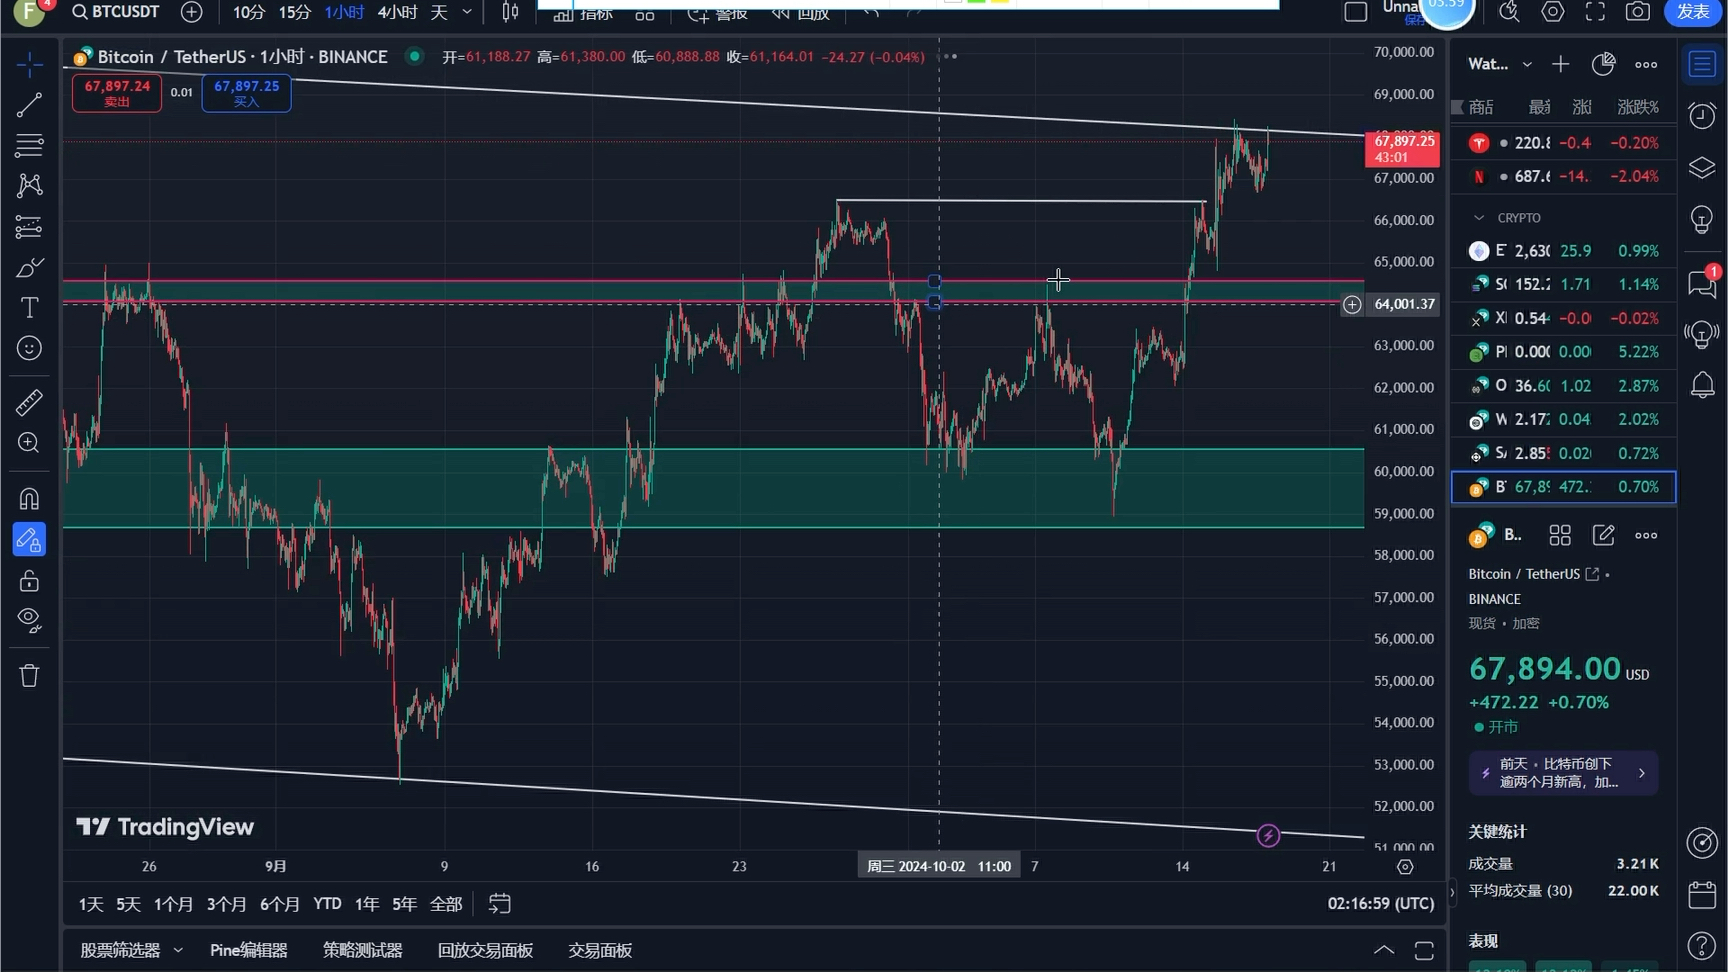This screenshot has width=1728, height=972.
Task: Open the alerts clock panel in right sidebar
Action: coord(1701,116)
